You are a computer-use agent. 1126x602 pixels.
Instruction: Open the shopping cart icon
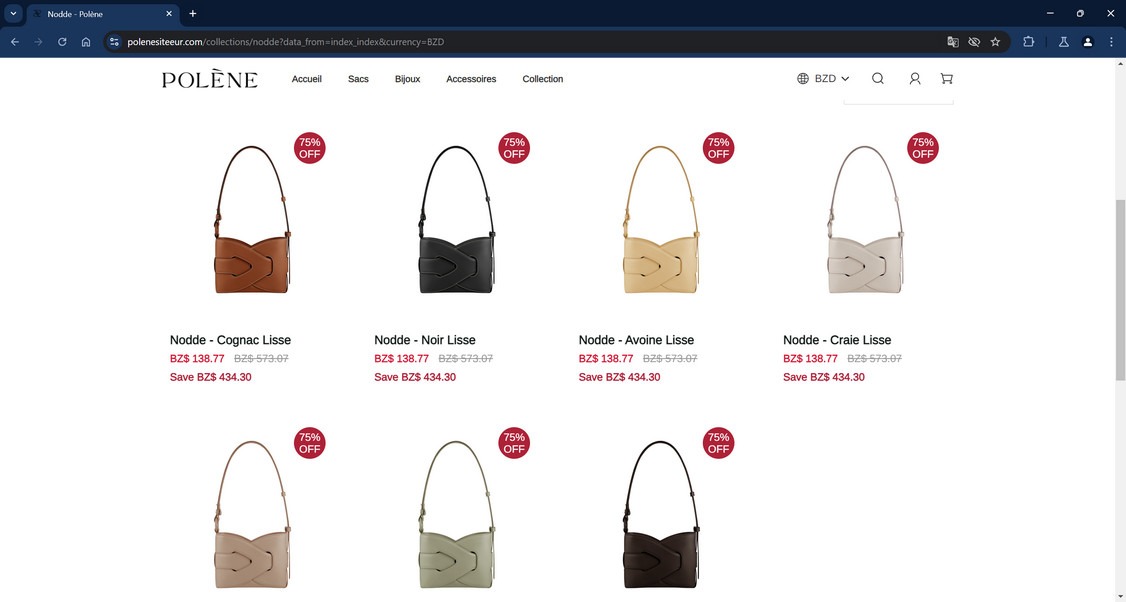point(946,78)
